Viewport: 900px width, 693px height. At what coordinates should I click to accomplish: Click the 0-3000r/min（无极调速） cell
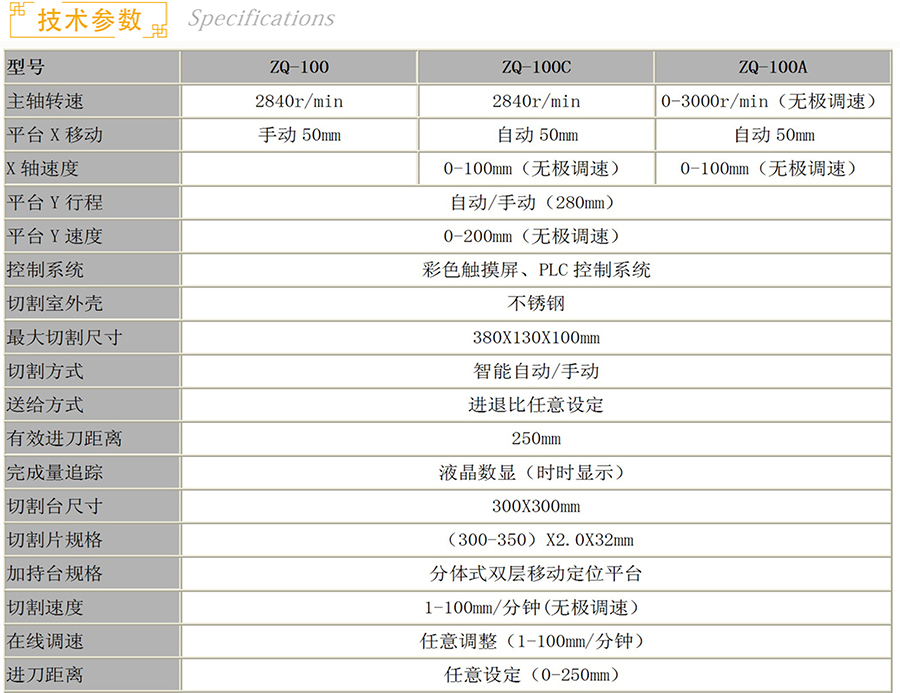pyautogui.click(x=773, y=102)
